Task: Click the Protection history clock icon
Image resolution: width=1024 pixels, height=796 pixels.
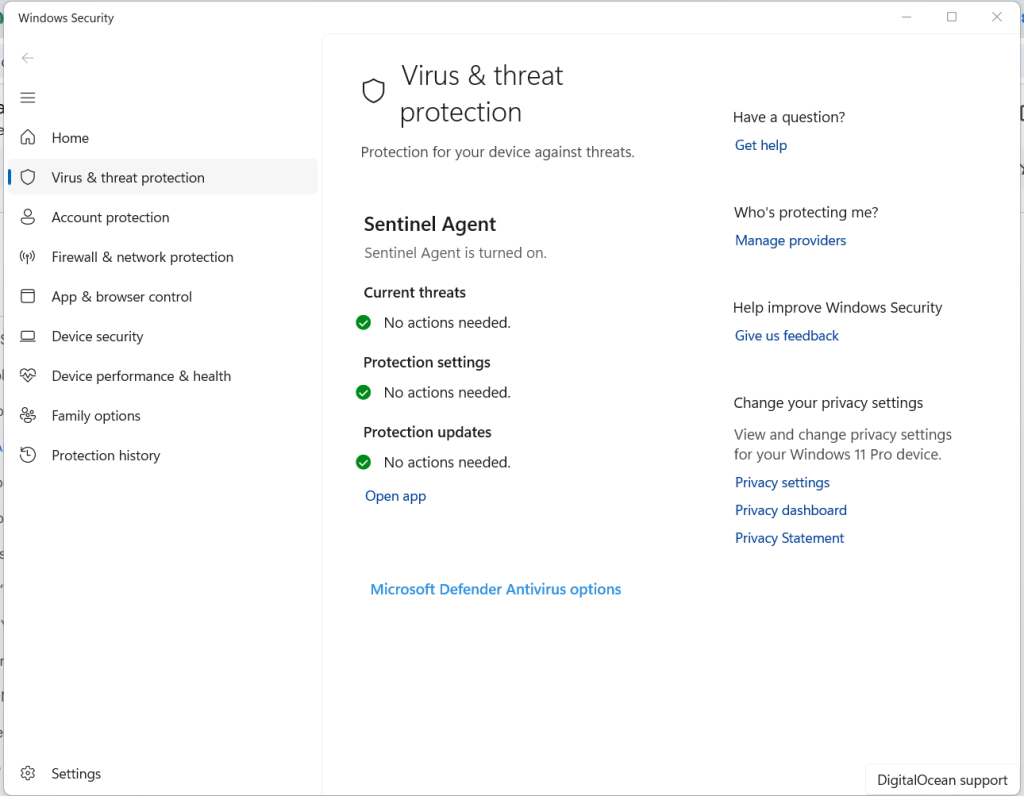Action: (x=27, y=455)
